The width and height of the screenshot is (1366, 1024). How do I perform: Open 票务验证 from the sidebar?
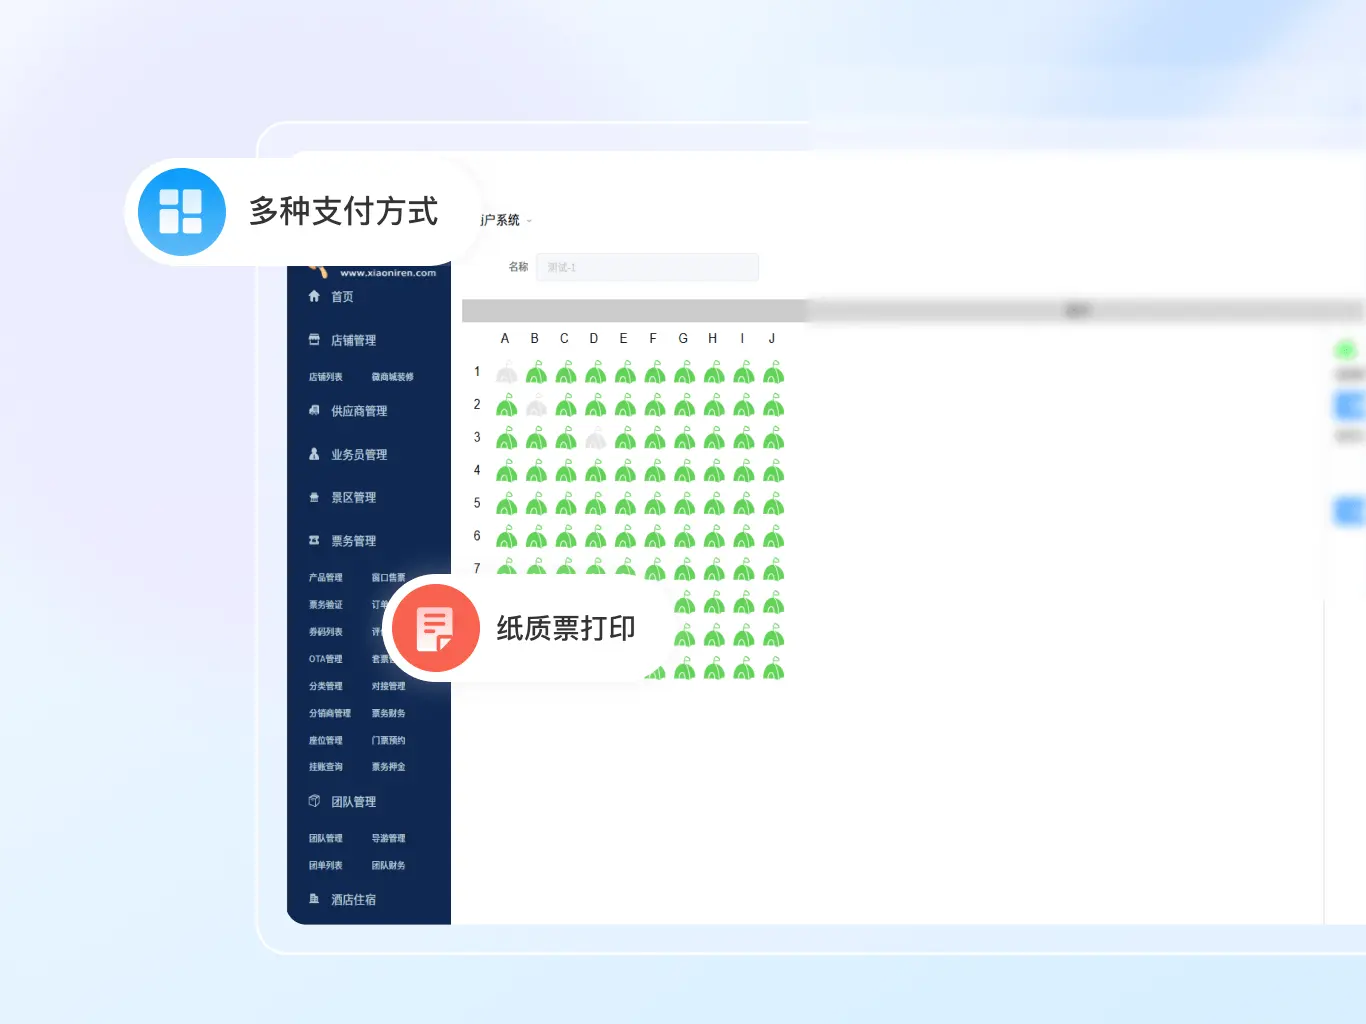click(x=325, y=604)
